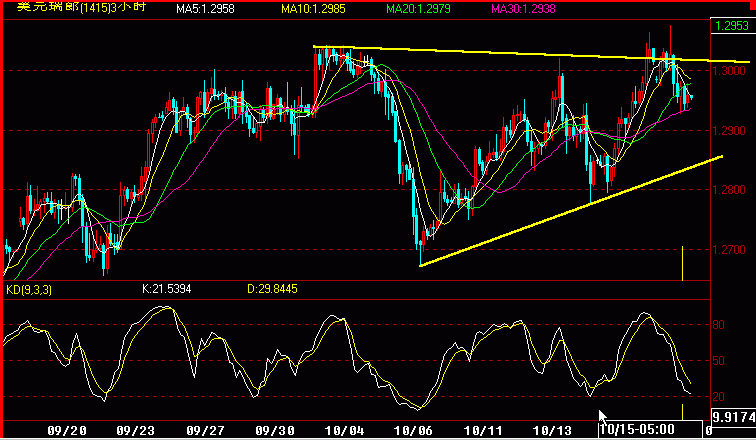Select the yellow rising support trendline

click(x=571, y=211)
